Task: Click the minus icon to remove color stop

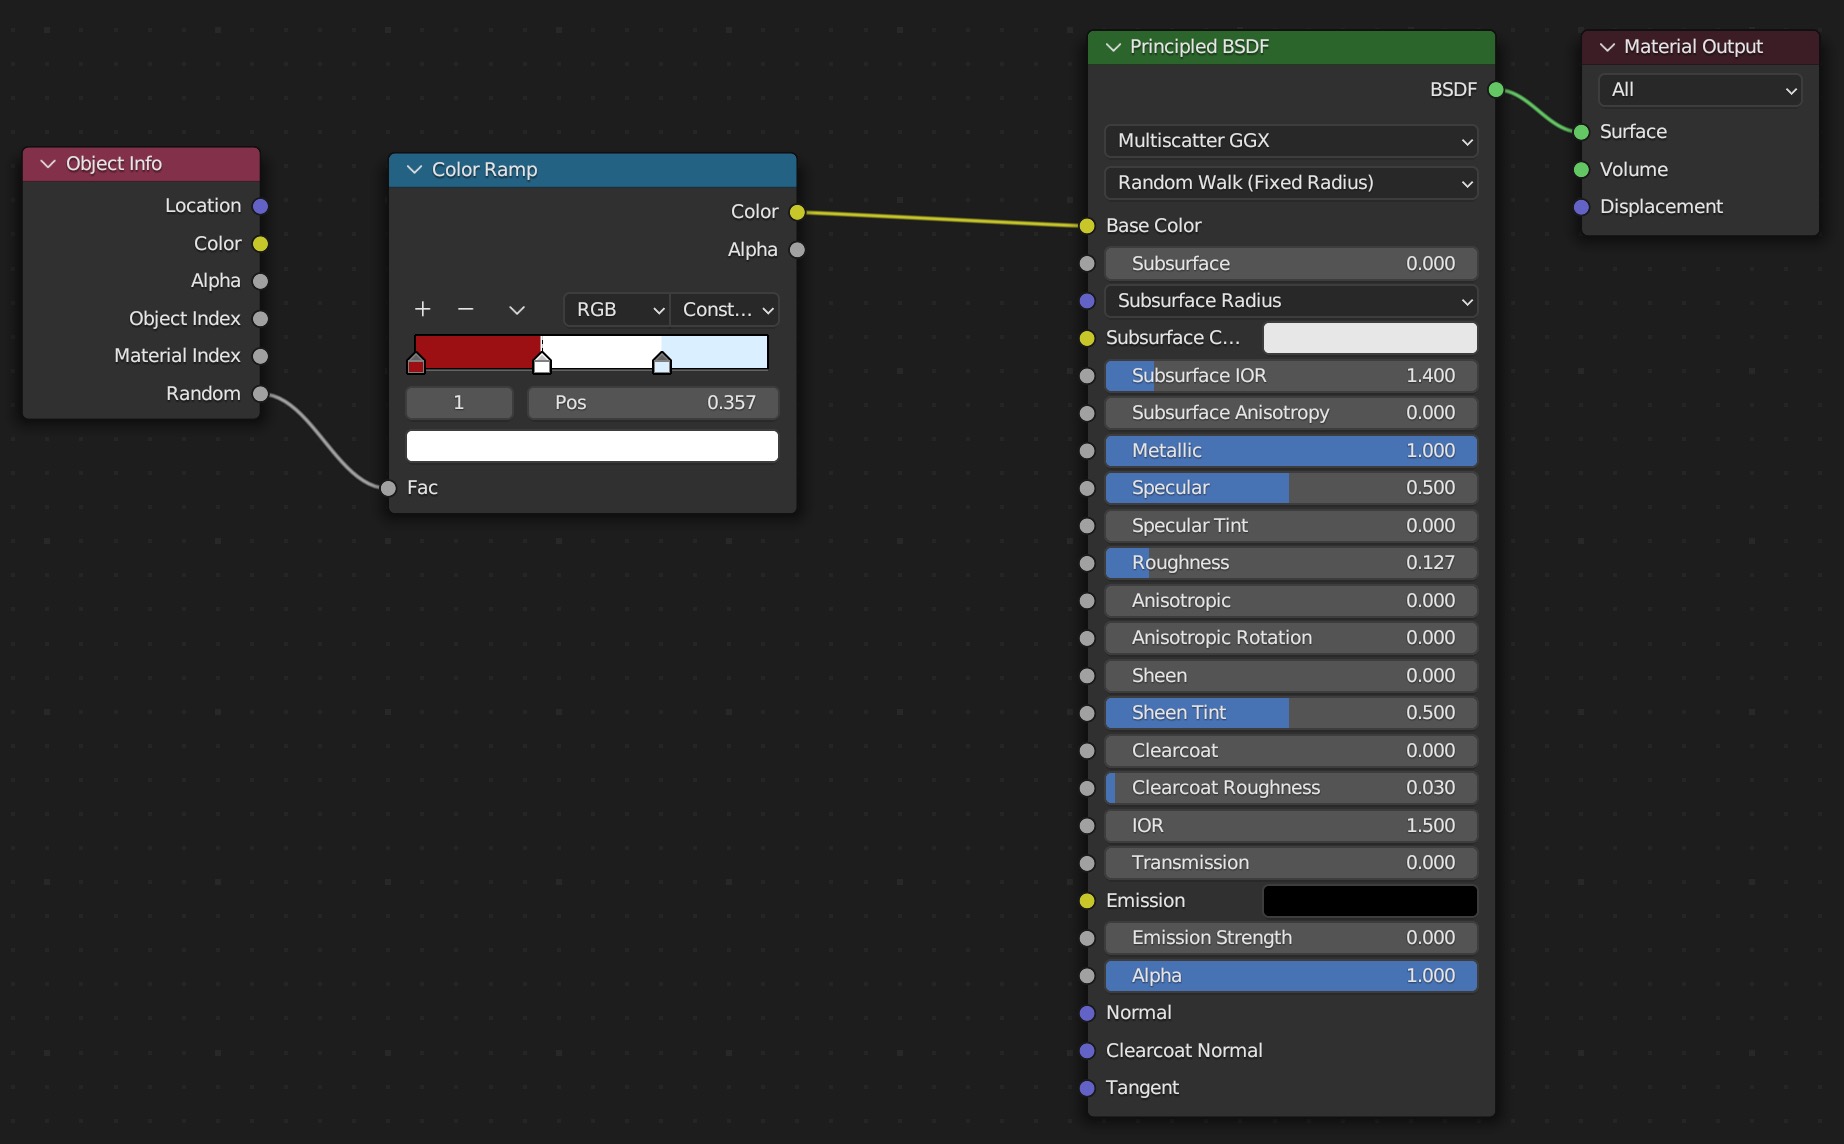Action: tap(465, 309)
